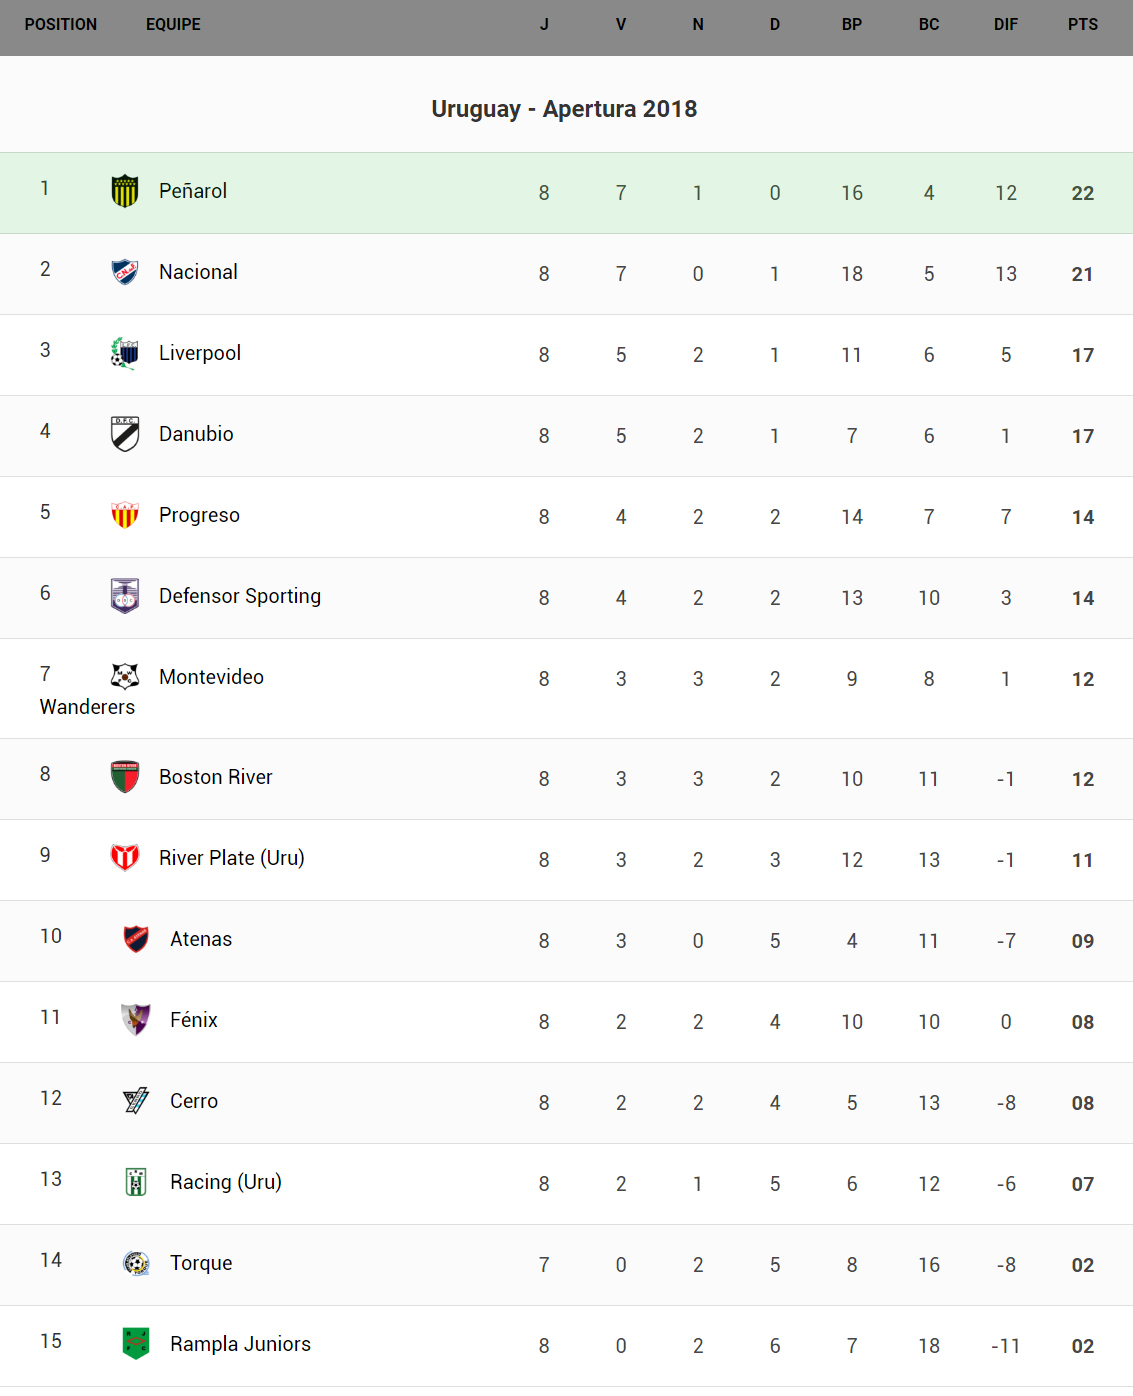The height and width of the screenshot is (1396, 1133).
Task: Select the Progreso crest icon
Action: pyautogui.click(x=125, y=515)
